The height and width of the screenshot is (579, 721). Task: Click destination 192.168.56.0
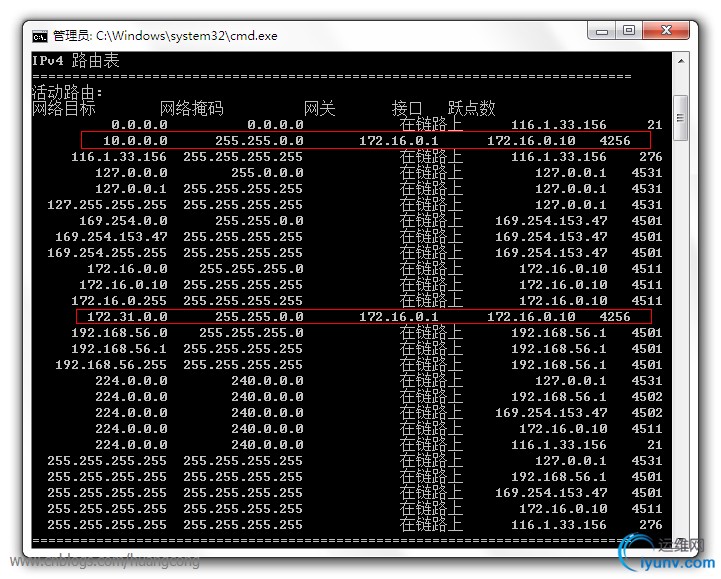[x=119, y=333]
